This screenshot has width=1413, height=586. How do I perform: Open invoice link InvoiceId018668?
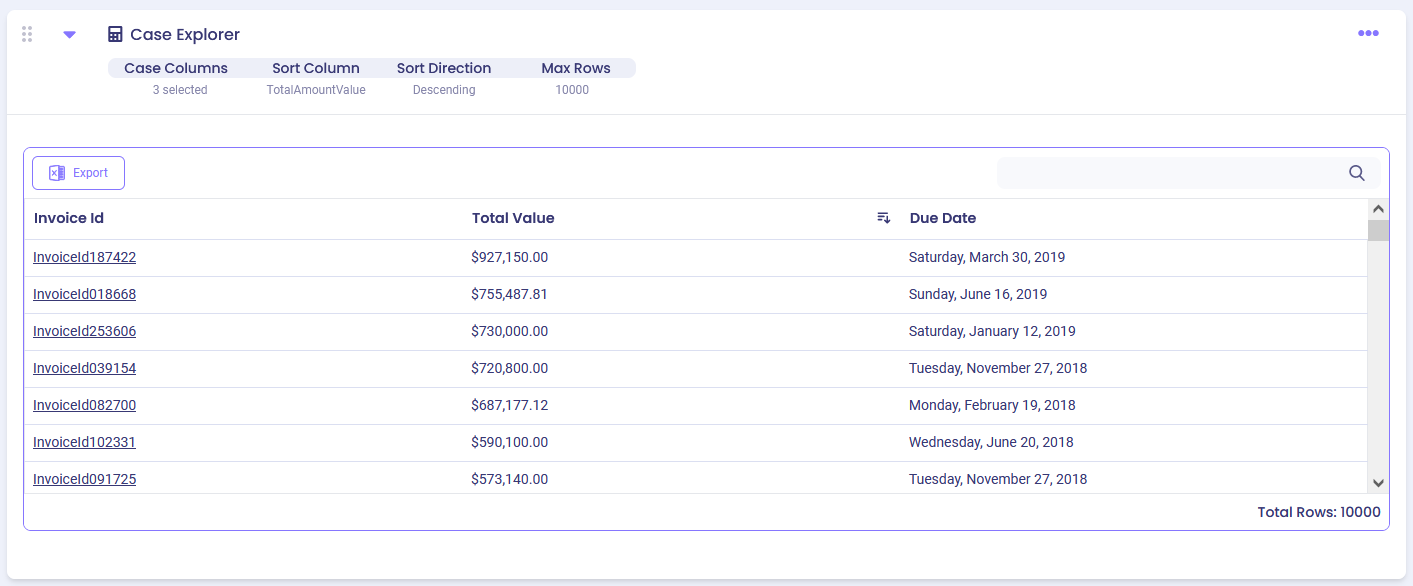point(84,294)
